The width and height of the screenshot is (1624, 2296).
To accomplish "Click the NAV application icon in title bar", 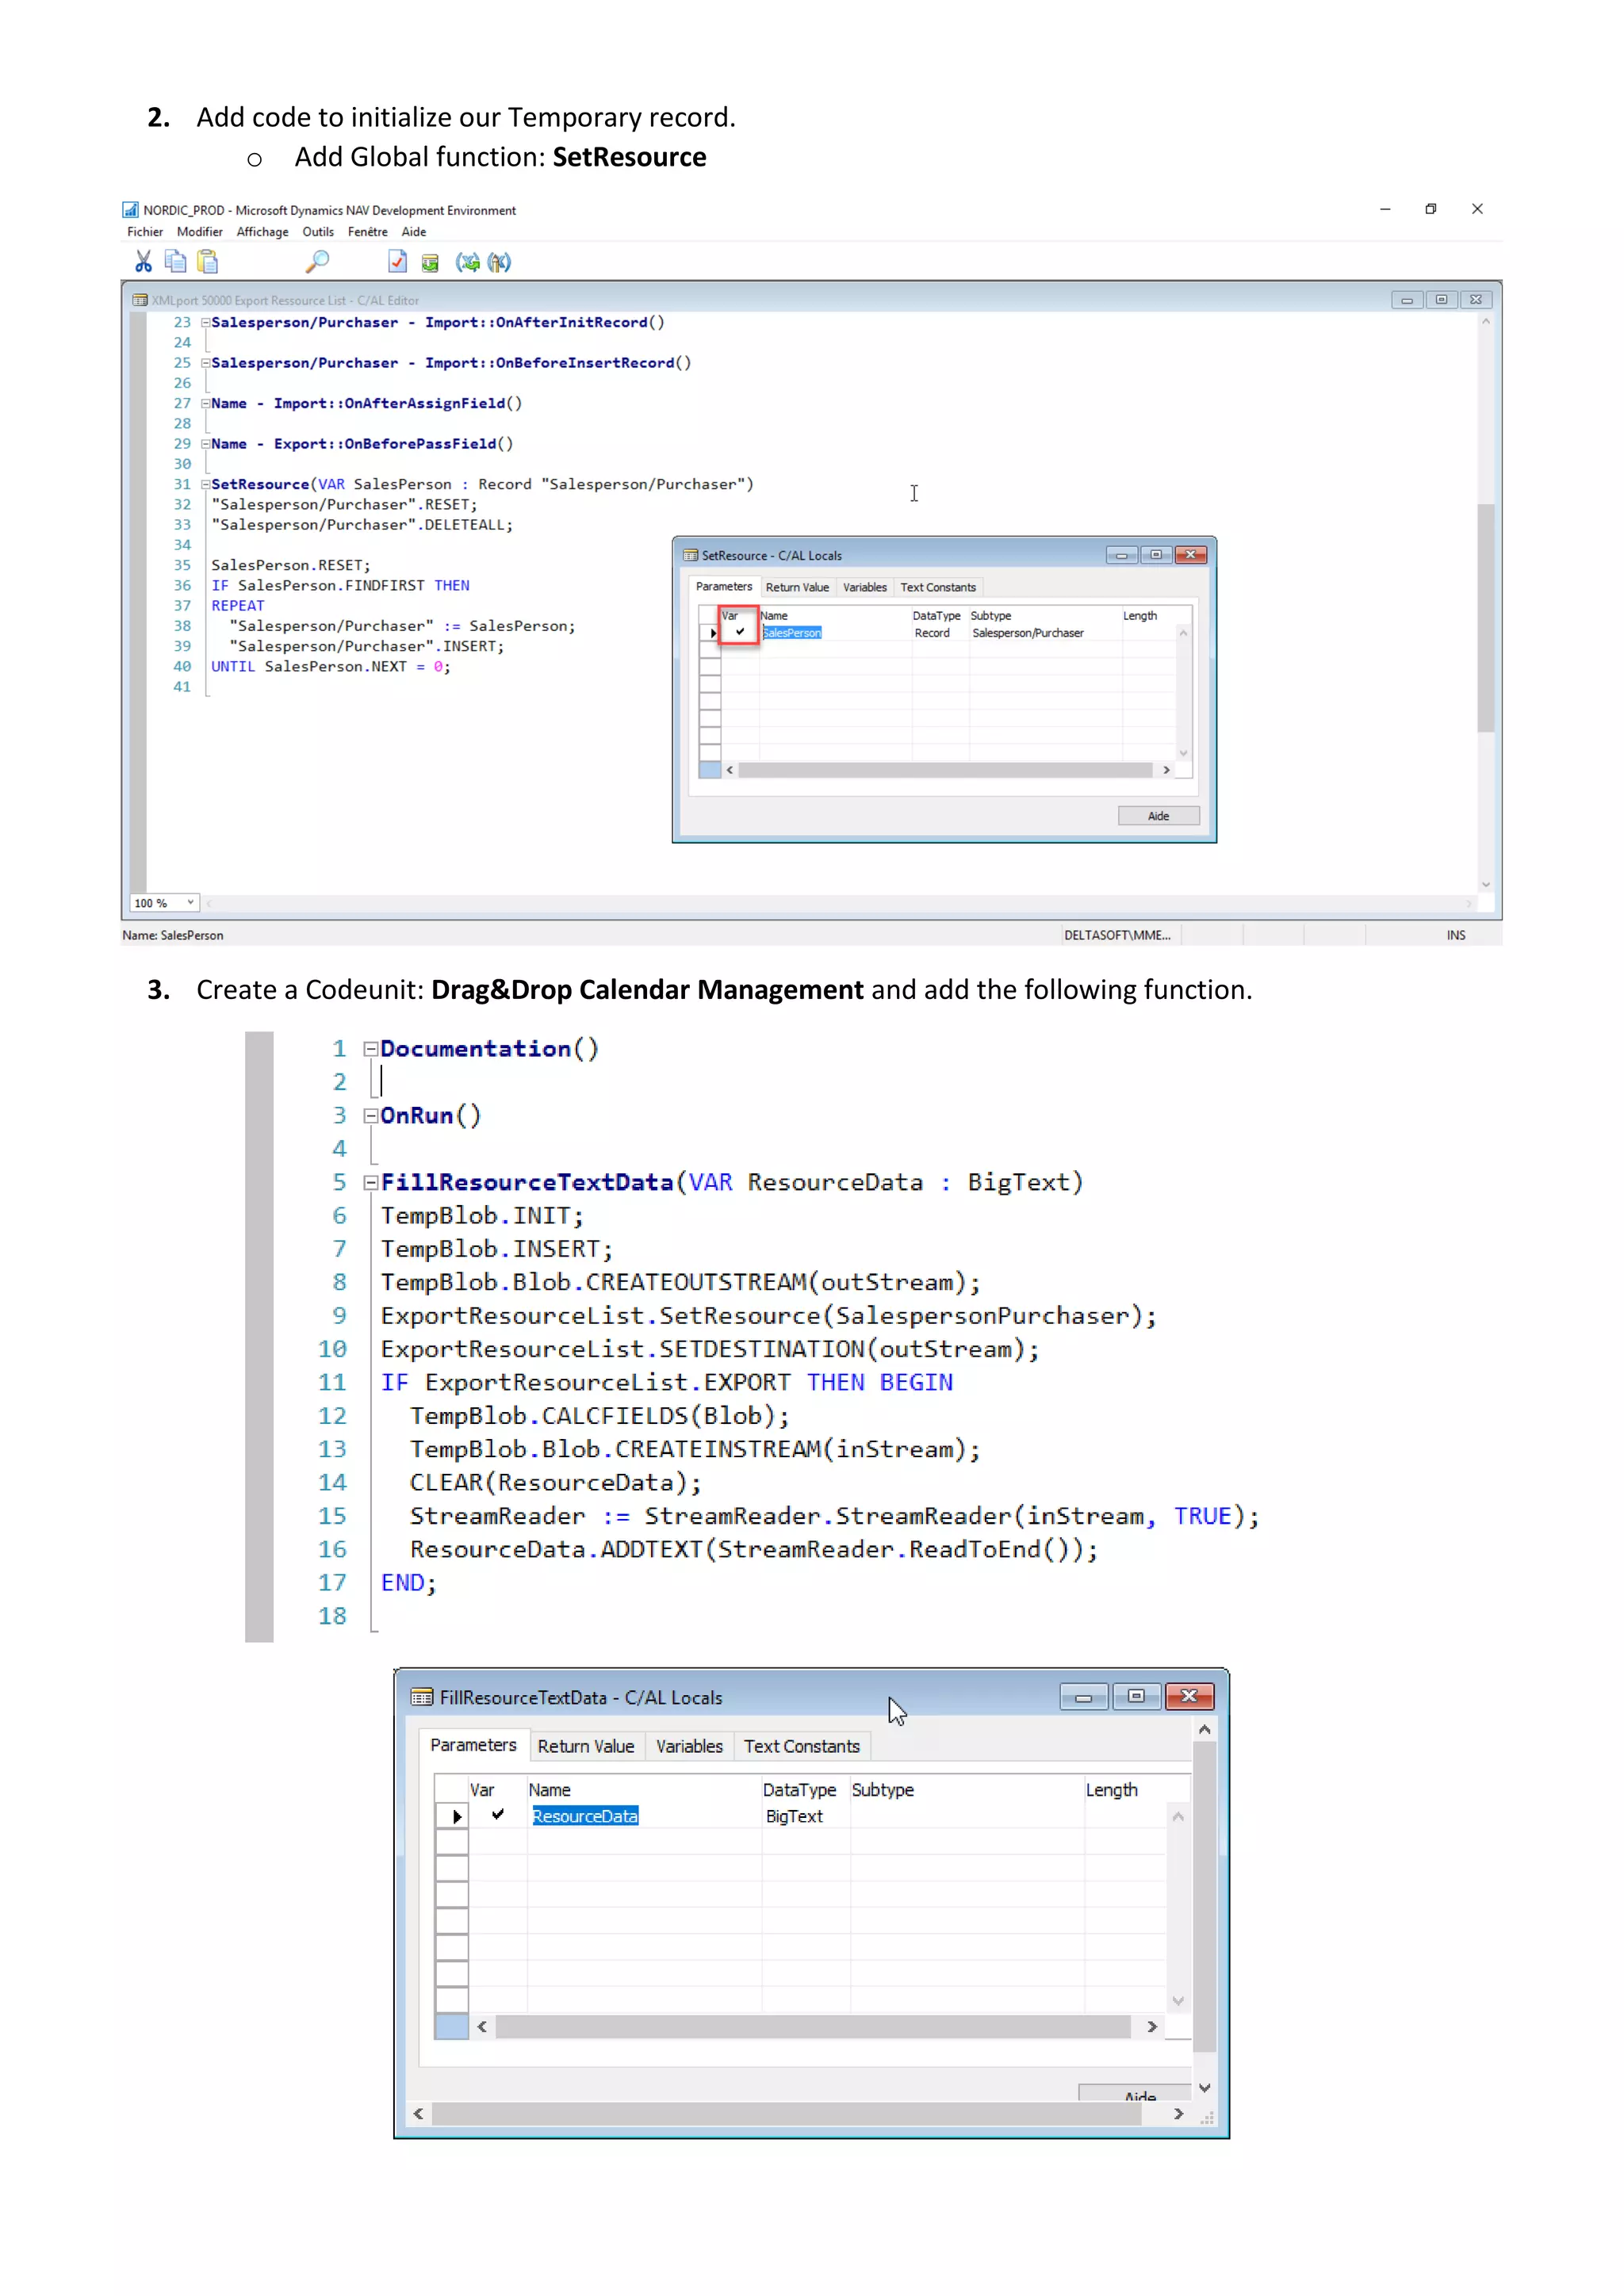I will [130, 210].
